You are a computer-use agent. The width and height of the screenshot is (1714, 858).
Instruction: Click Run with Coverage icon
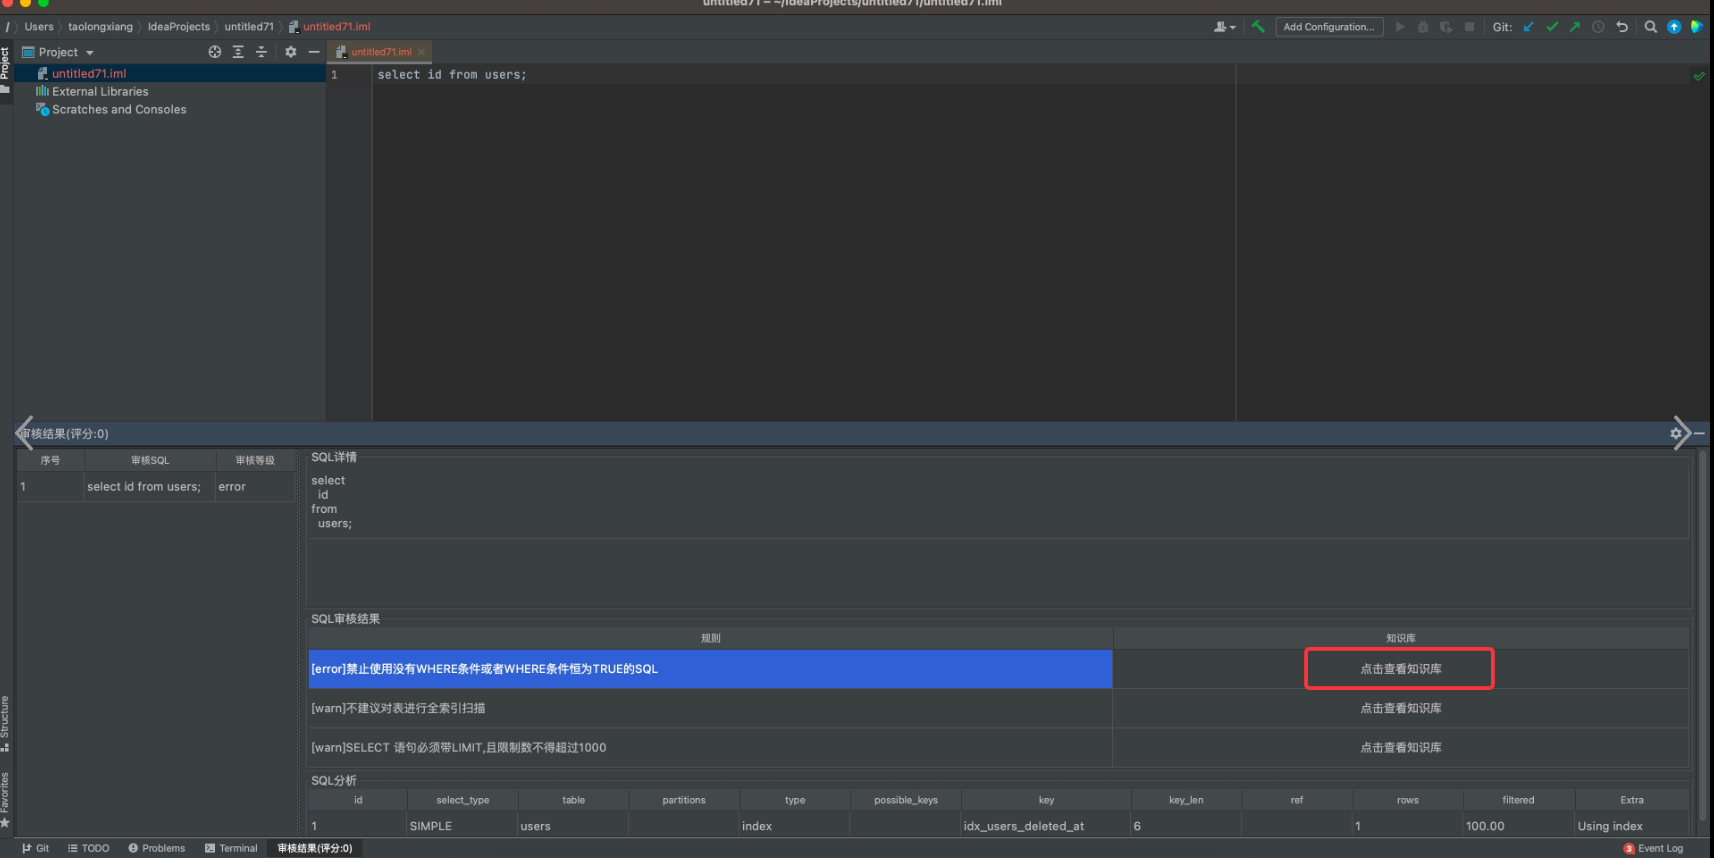(x=1446, y=27)
